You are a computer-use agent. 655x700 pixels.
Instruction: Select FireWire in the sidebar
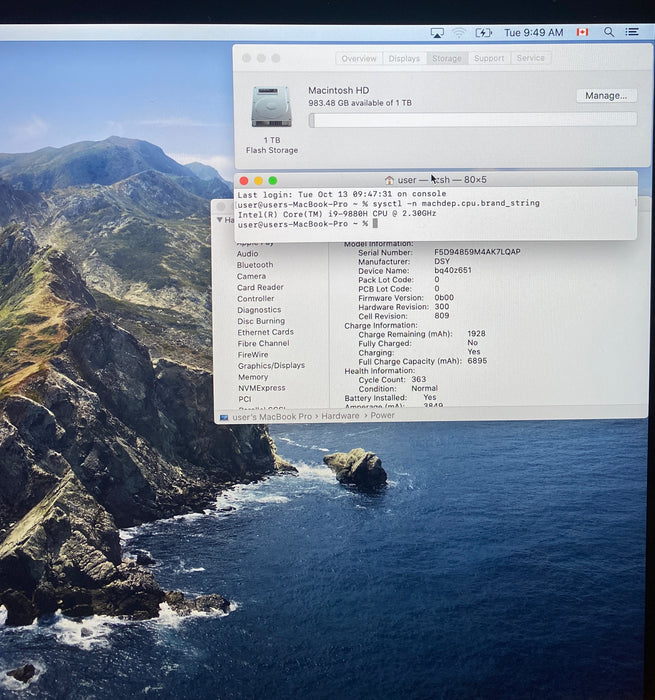(x=253, y=355)
